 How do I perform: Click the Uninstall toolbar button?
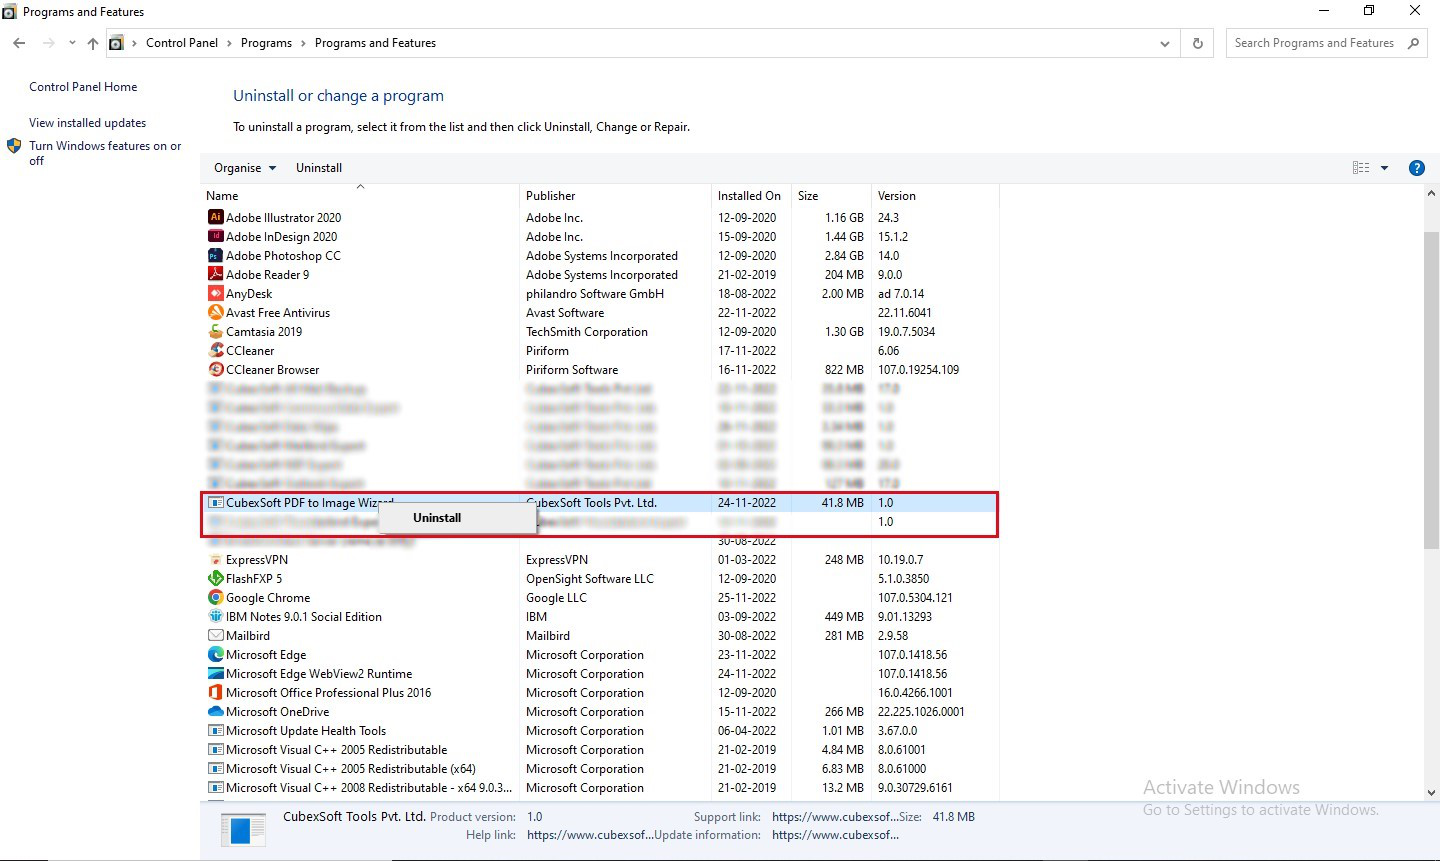pos(319,168)
